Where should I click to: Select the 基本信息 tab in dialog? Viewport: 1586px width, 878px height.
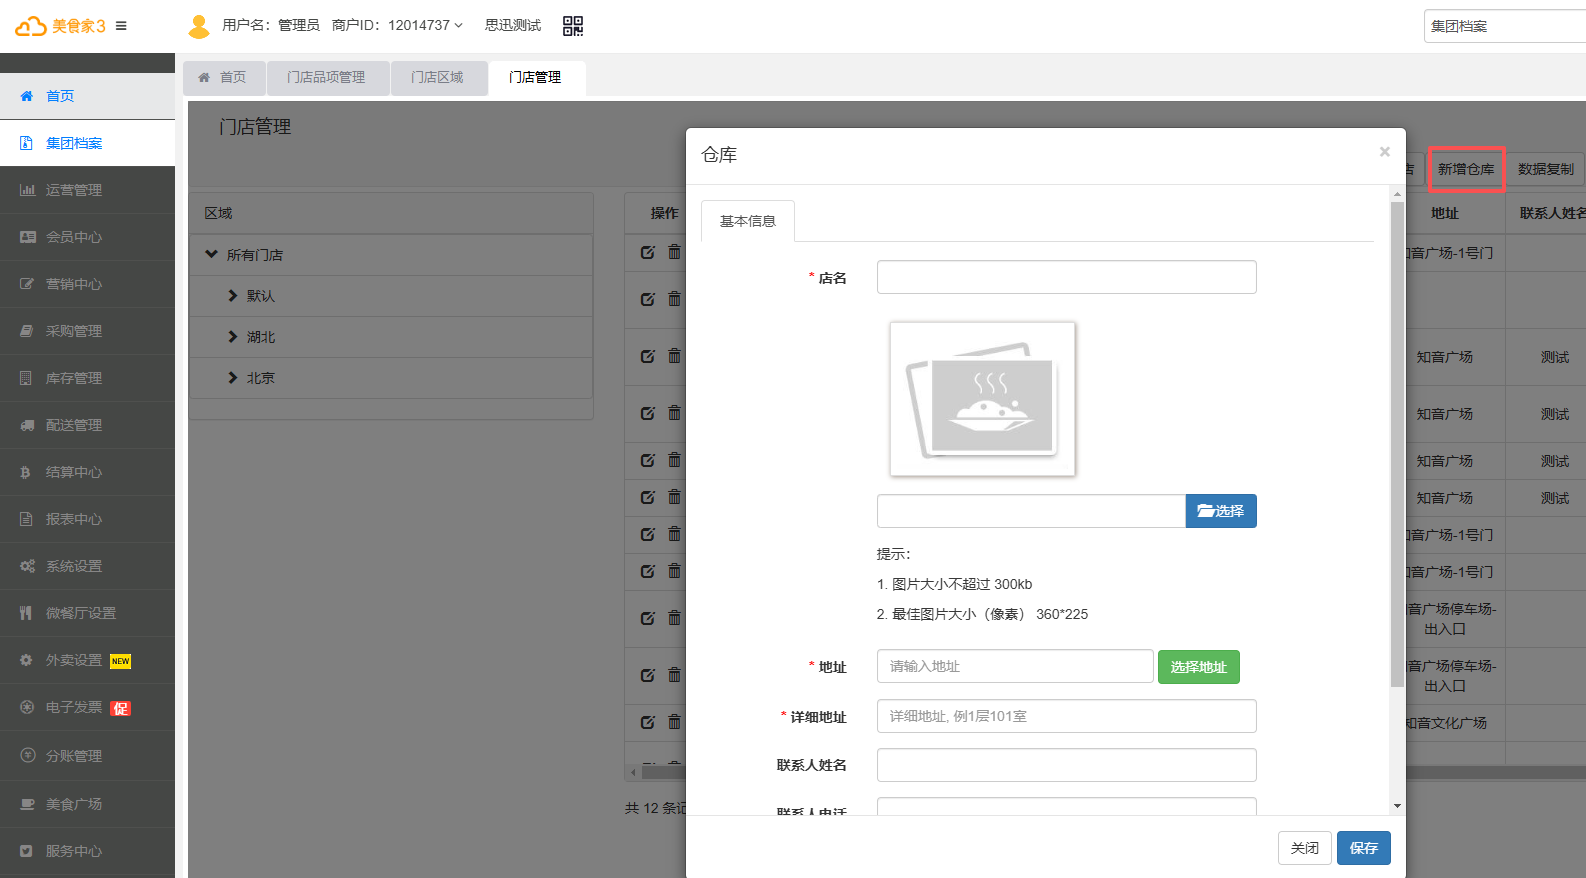click(x=747, y=221)
